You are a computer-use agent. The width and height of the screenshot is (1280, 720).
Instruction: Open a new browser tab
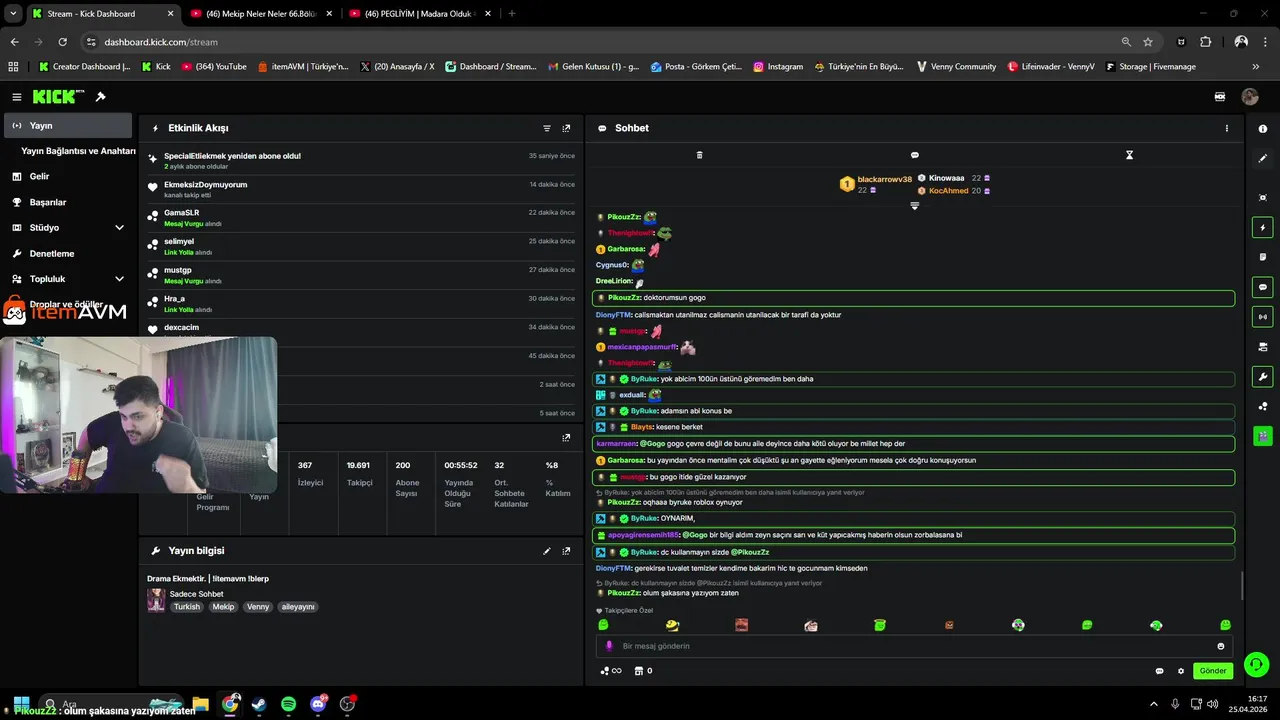click(512, 14)
